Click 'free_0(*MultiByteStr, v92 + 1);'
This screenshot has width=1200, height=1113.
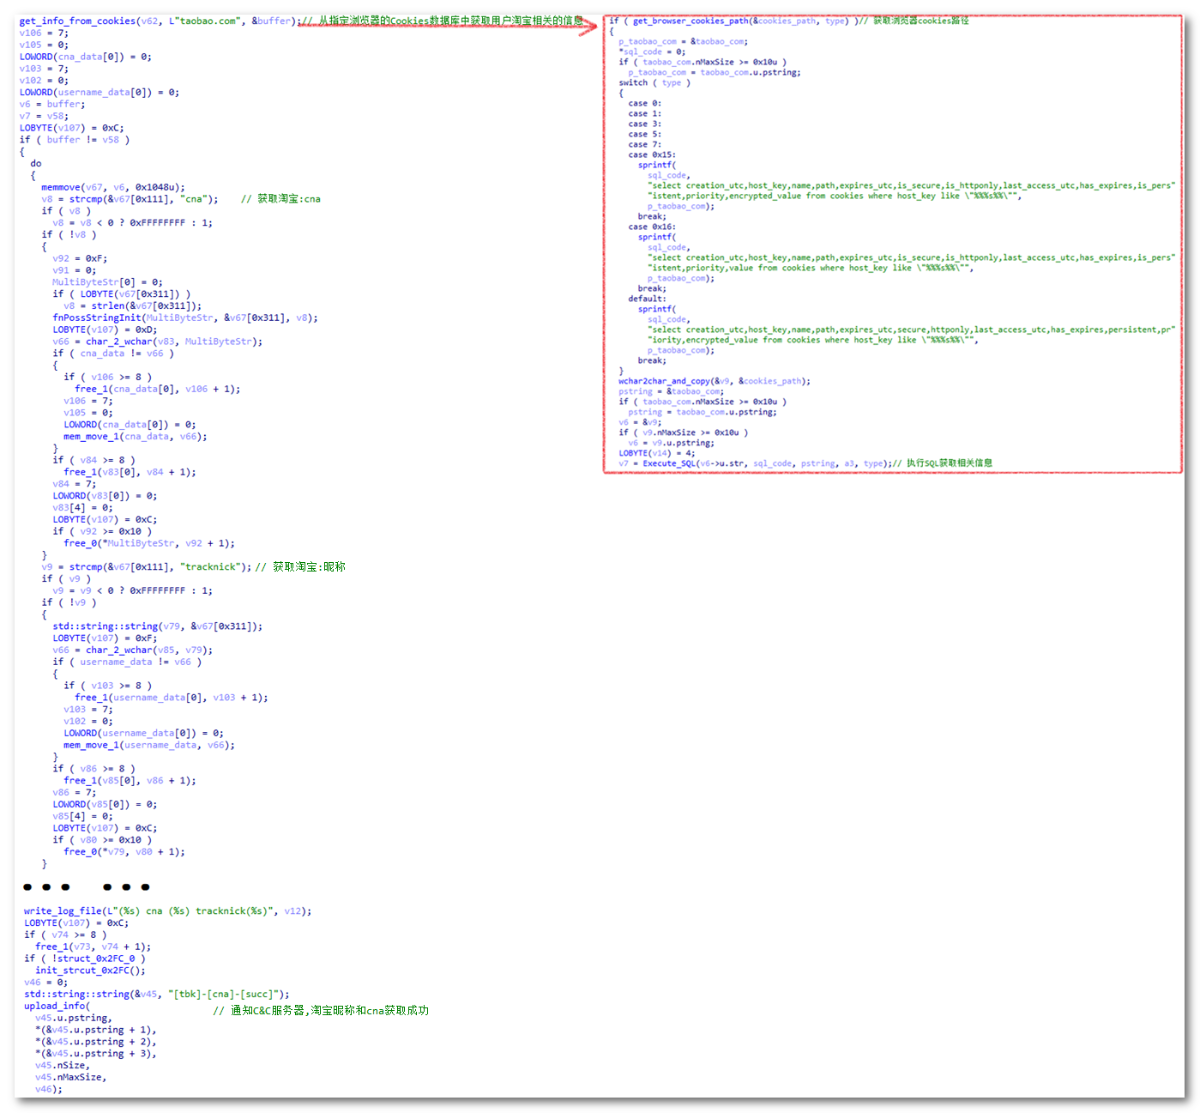click(150, 543)
